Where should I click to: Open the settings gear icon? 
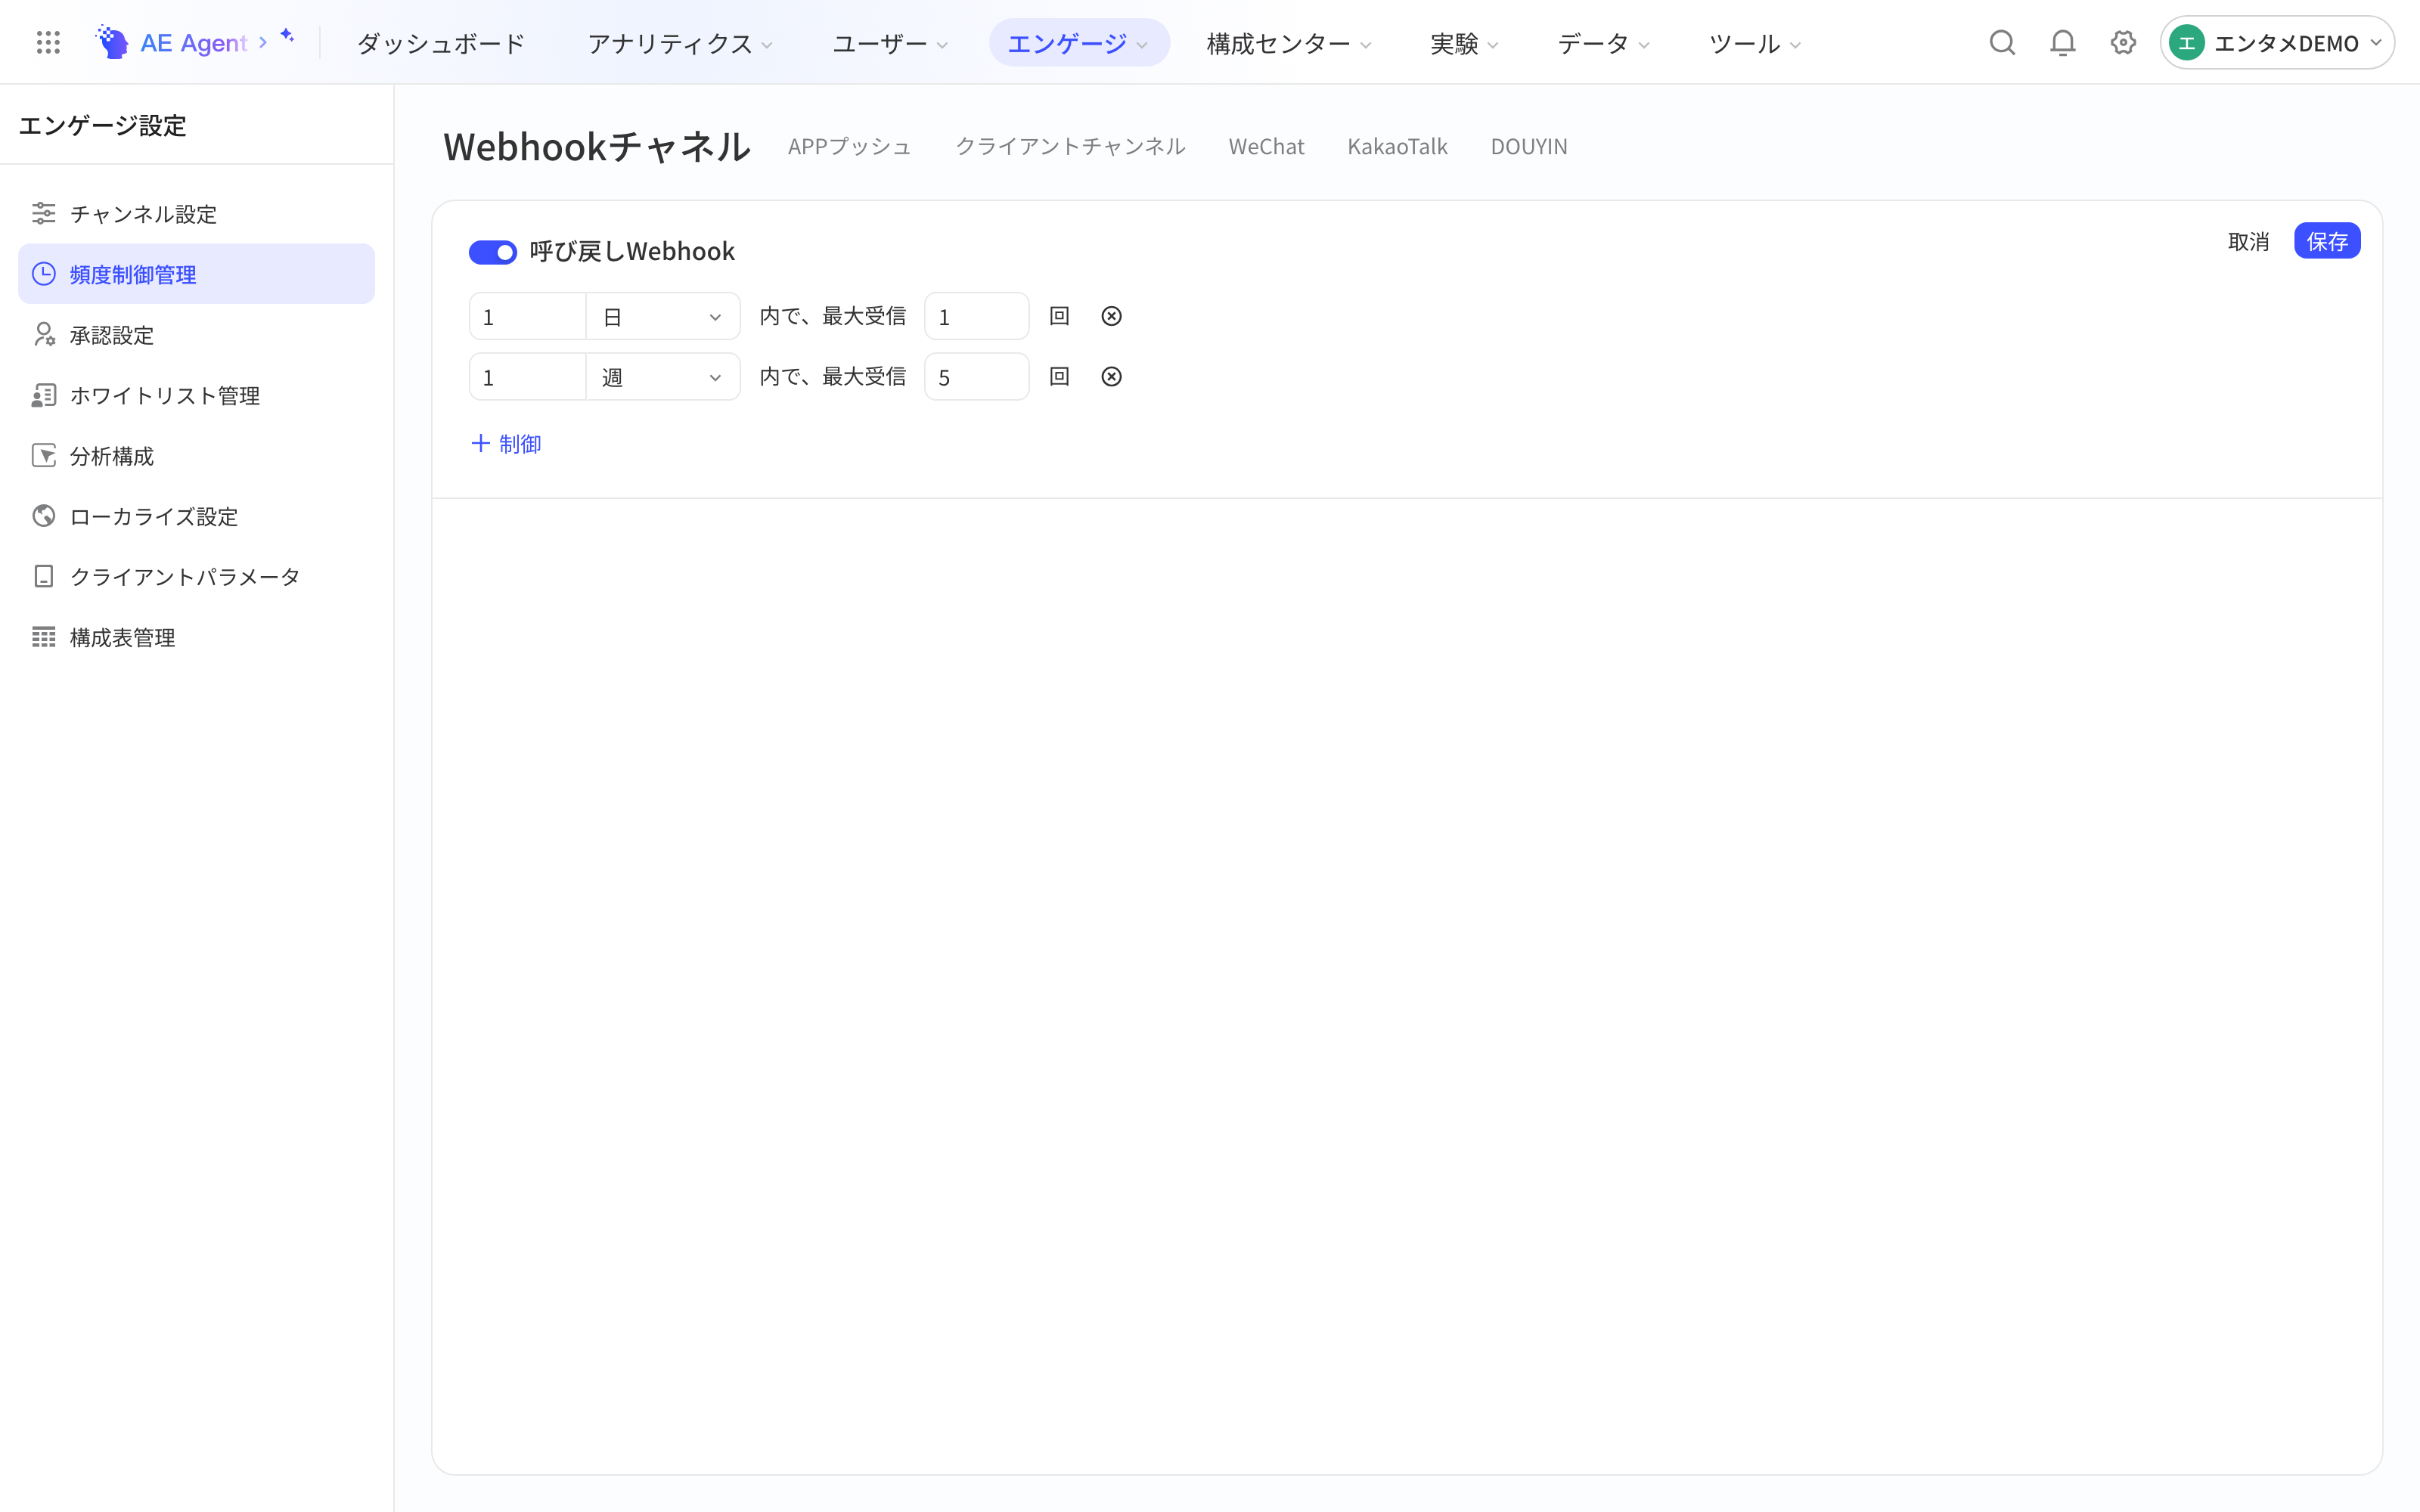(2123, 42)
